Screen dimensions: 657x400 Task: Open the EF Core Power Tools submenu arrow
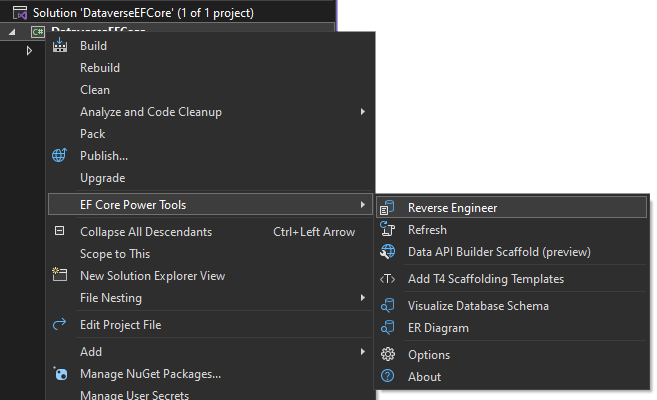pos(362,205)
